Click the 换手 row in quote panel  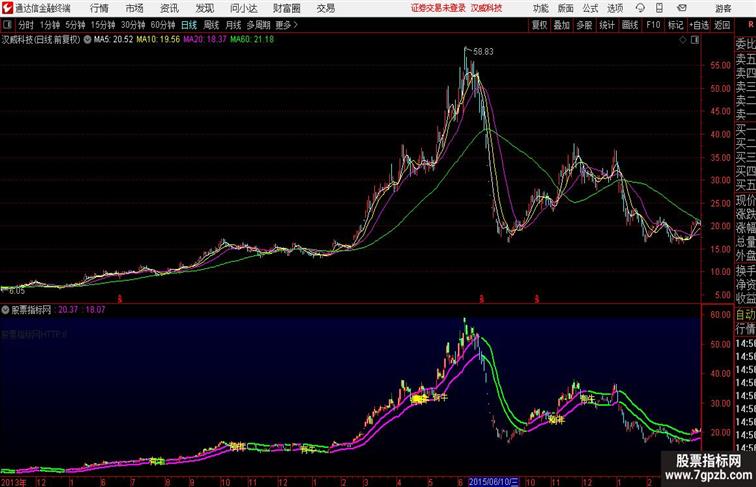click(745, 271)
